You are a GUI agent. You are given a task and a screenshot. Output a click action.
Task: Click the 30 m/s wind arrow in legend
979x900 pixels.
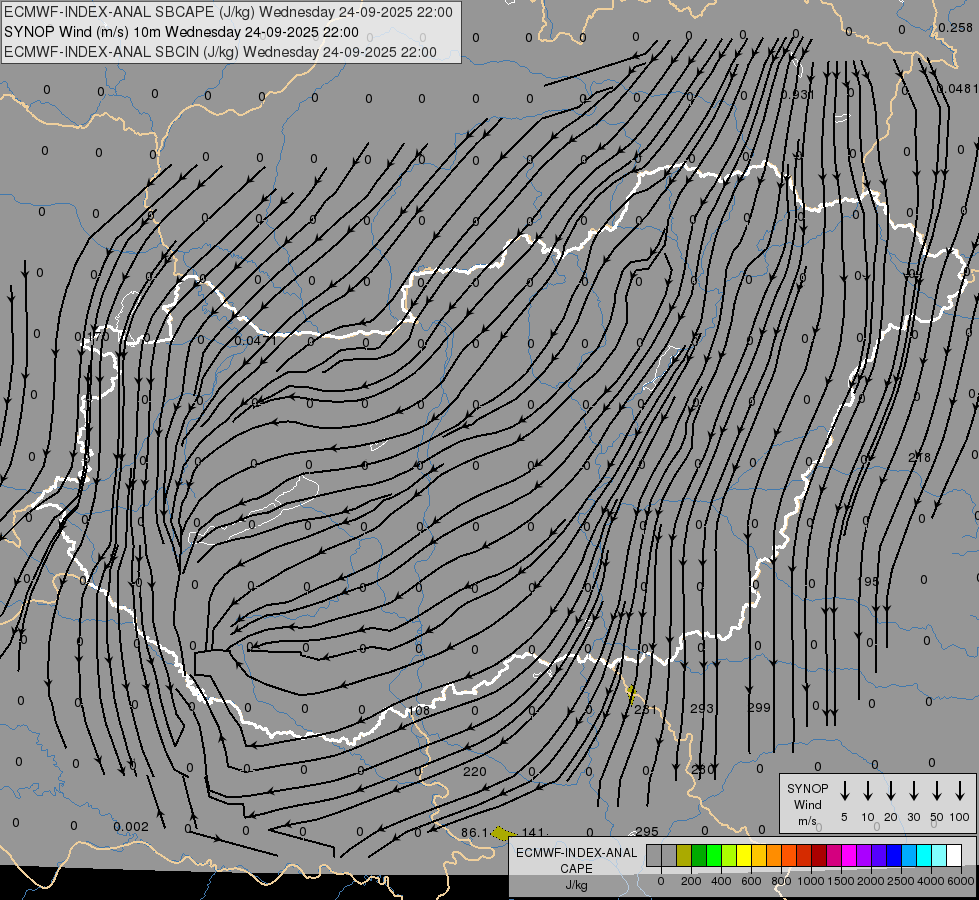pos(913,791)
